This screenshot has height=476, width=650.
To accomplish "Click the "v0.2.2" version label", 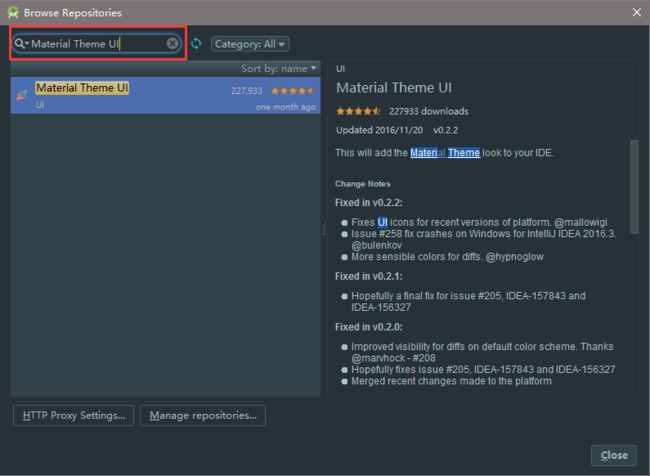I will coord(446,130).
